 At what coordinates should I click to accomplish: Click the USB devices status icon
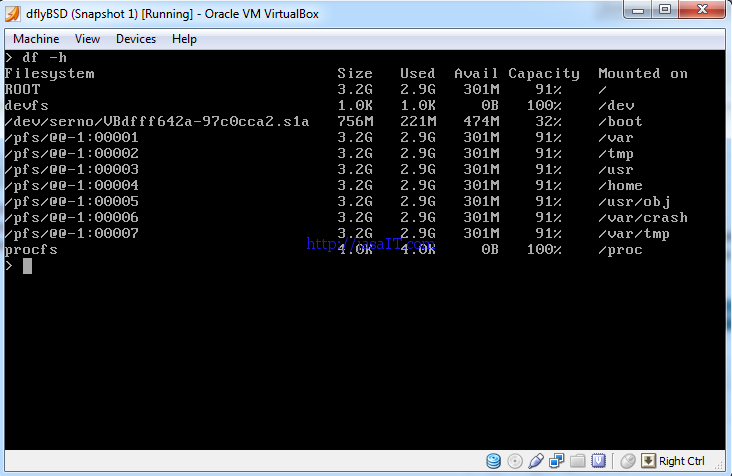click(x=536, y=461)
